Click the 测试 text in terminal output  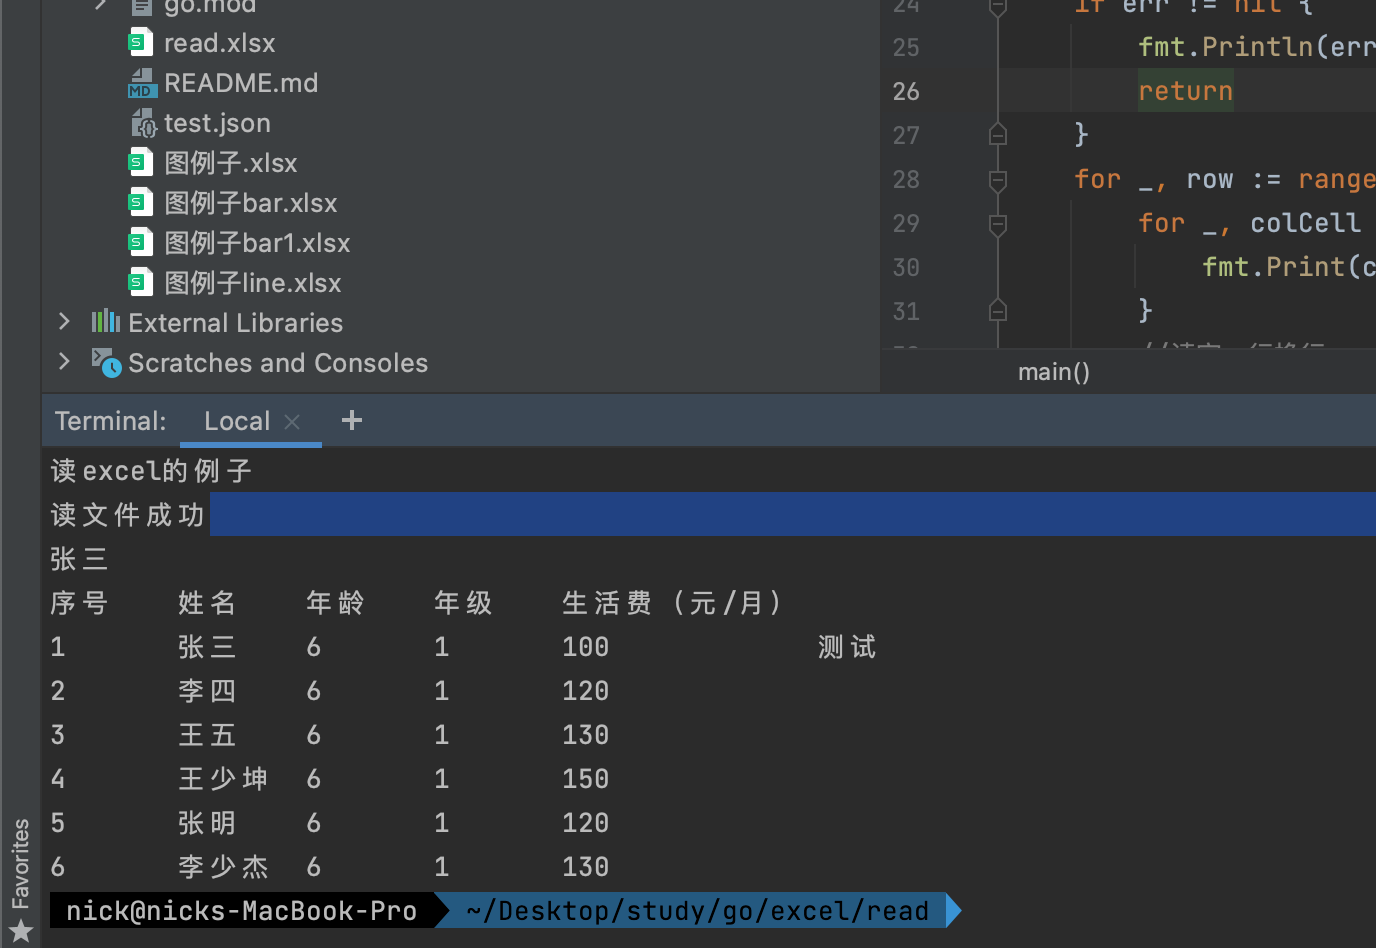coord(847,647)
